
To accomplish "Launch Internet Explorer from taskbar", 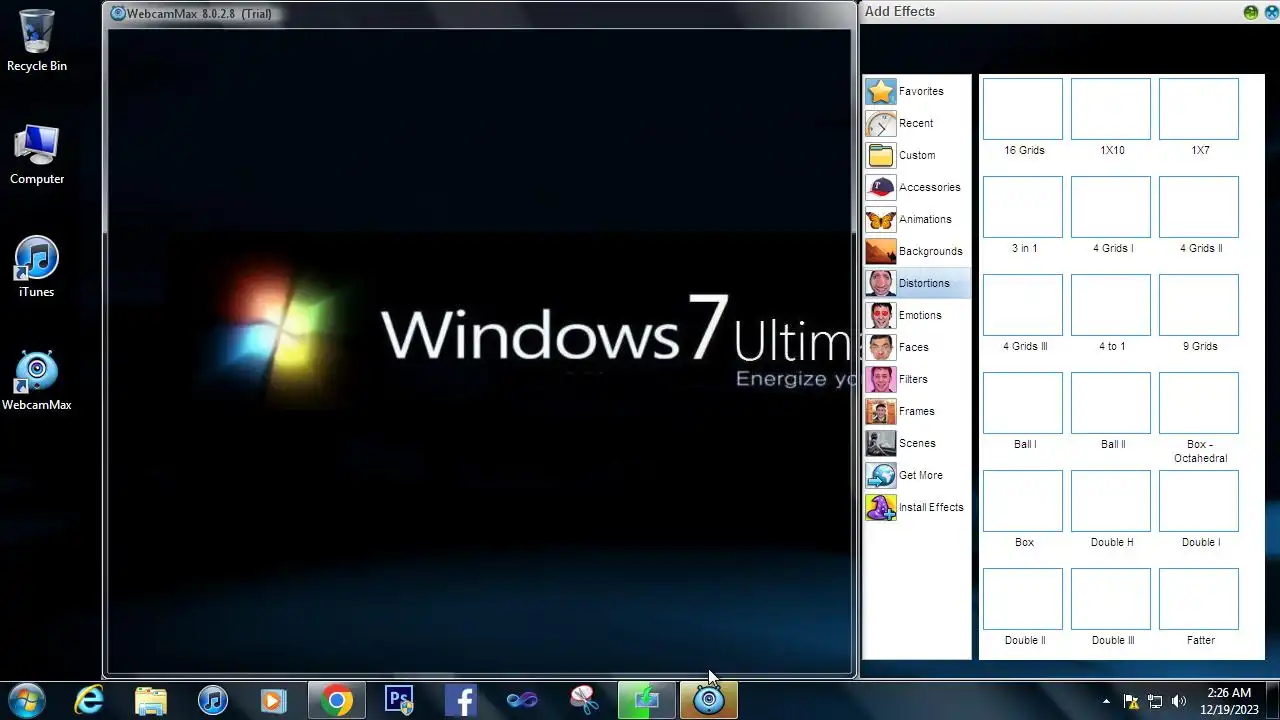I will [x=89, y=700].
